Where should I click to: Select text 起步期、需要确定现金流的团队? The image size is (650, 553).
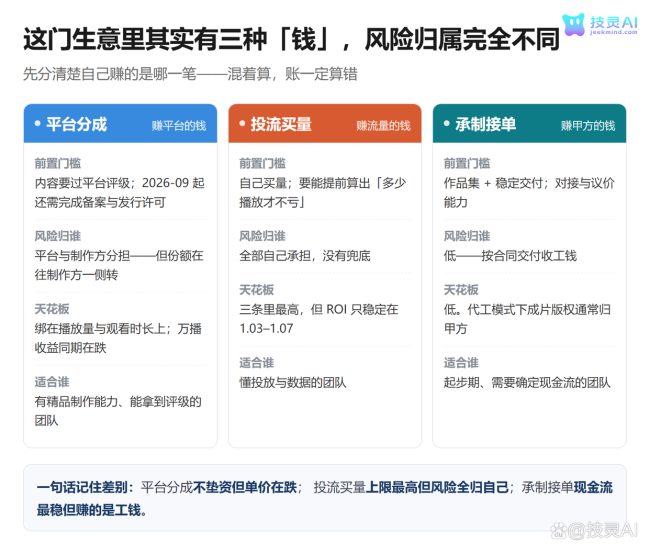point(527,382)
